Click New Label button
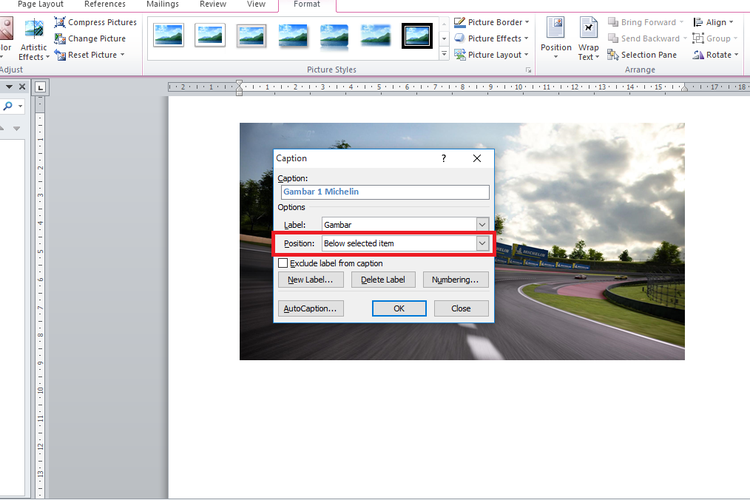 point(310,279)
